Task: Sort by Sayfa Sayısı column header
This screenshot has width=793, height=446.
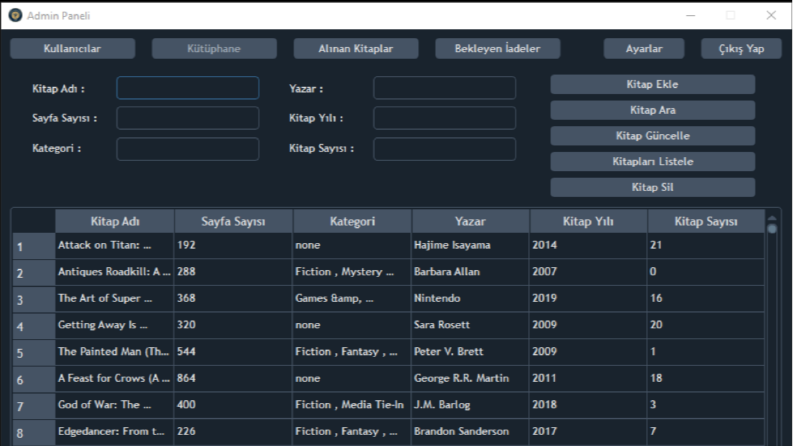Action: point(233,221)
